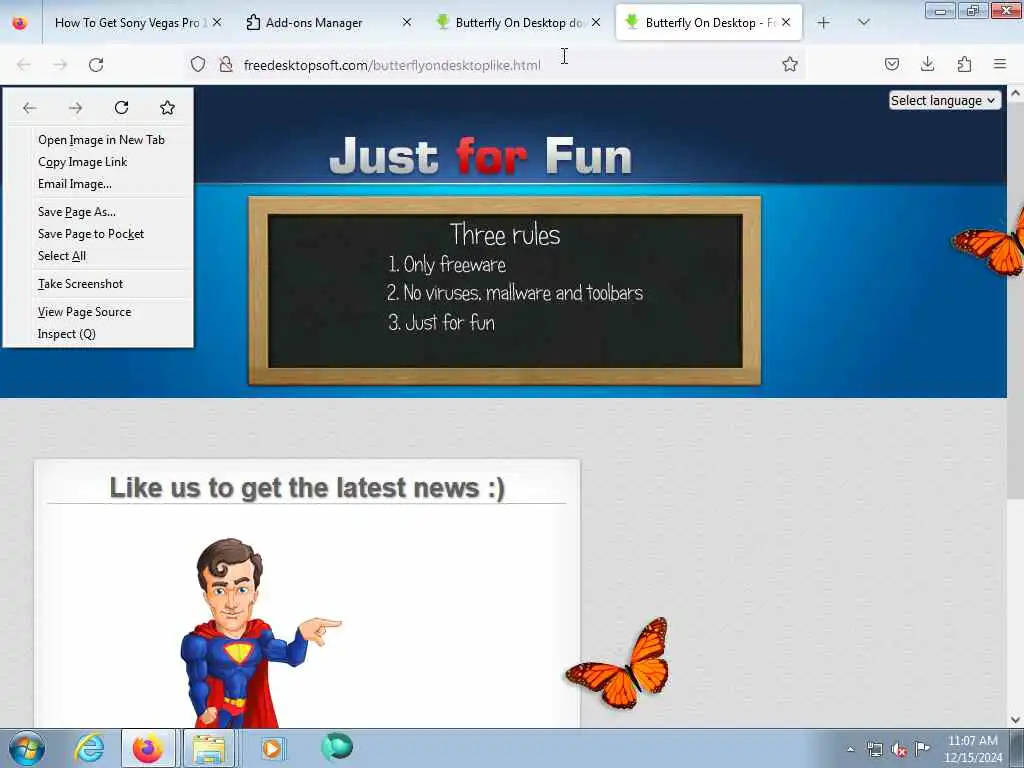
Task: Click the scrollbar down arrow
Action: pyautogui.click(x=1016, y=720)
